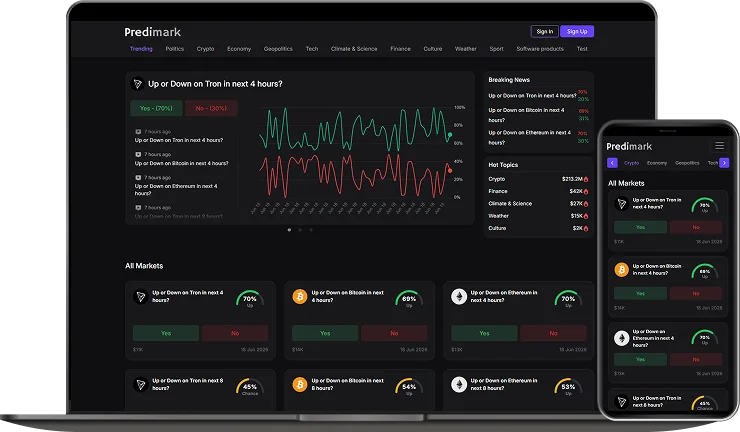Screen dimensions: 740x432
Task: Select Geopolitics in the phone category bar
Action: point(687,163)
